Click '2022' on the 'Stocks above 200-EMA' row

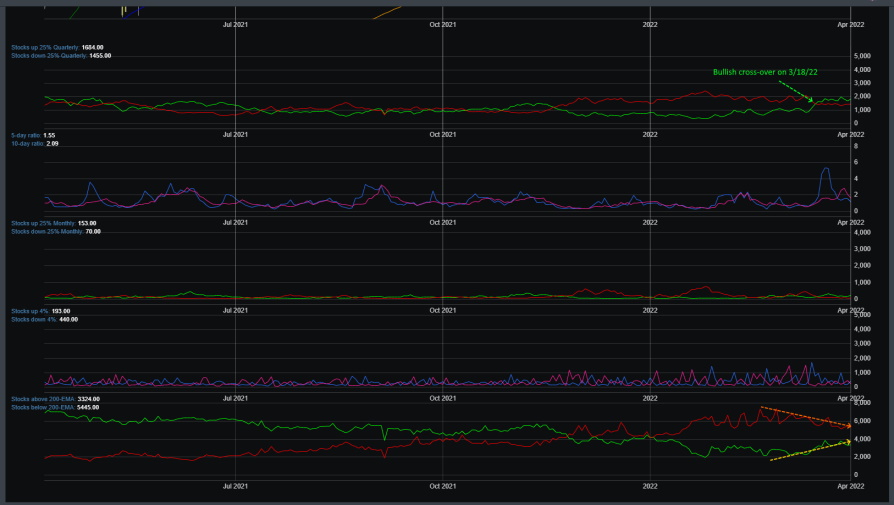(650, 398)
